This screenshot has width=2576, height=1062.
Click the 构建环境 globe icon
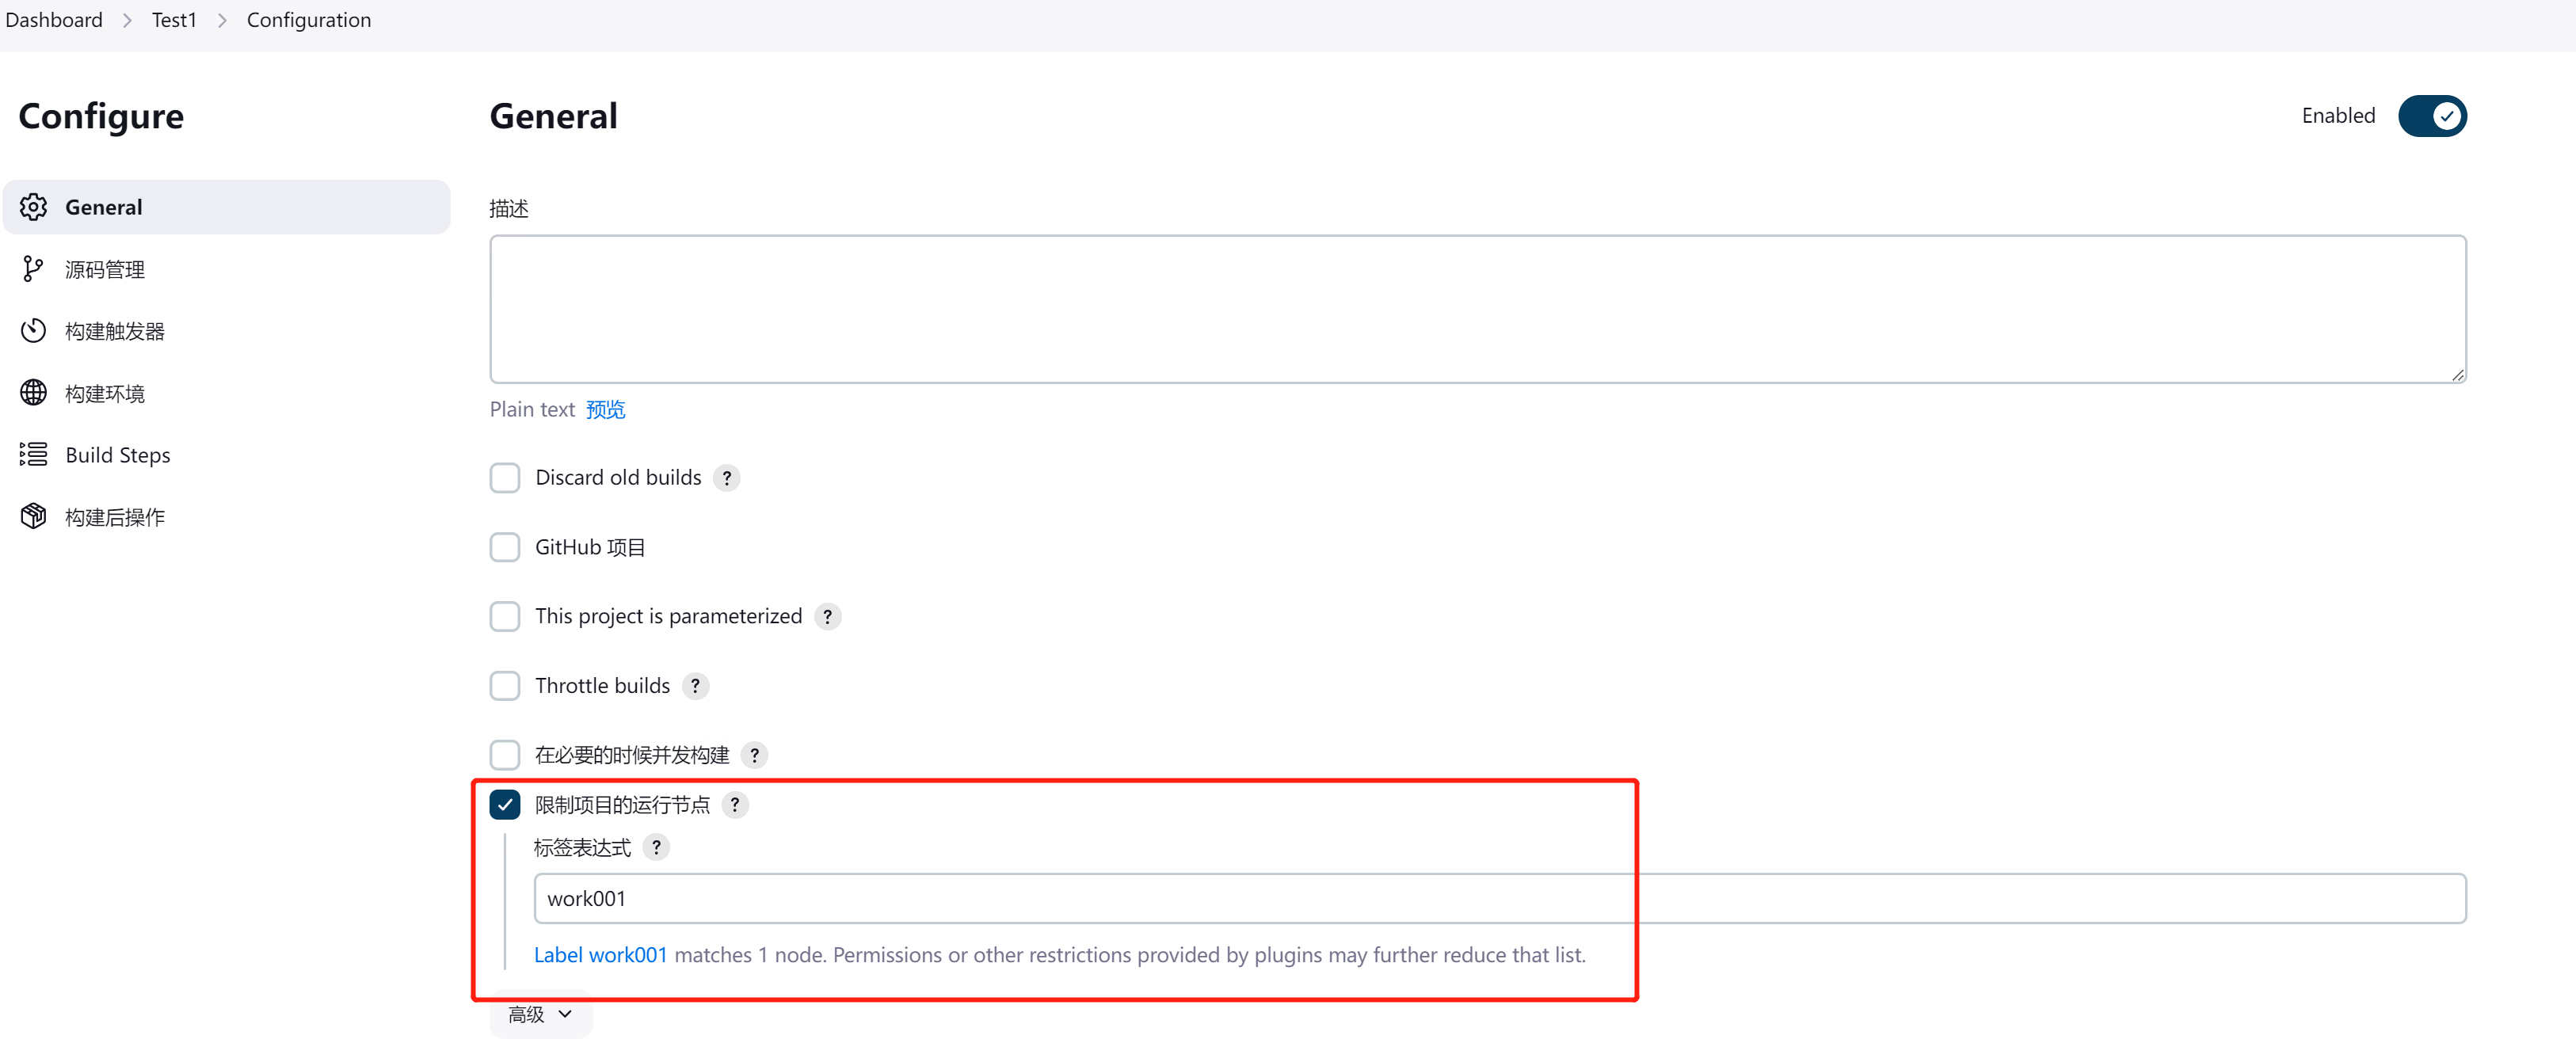tap(34, 393)
